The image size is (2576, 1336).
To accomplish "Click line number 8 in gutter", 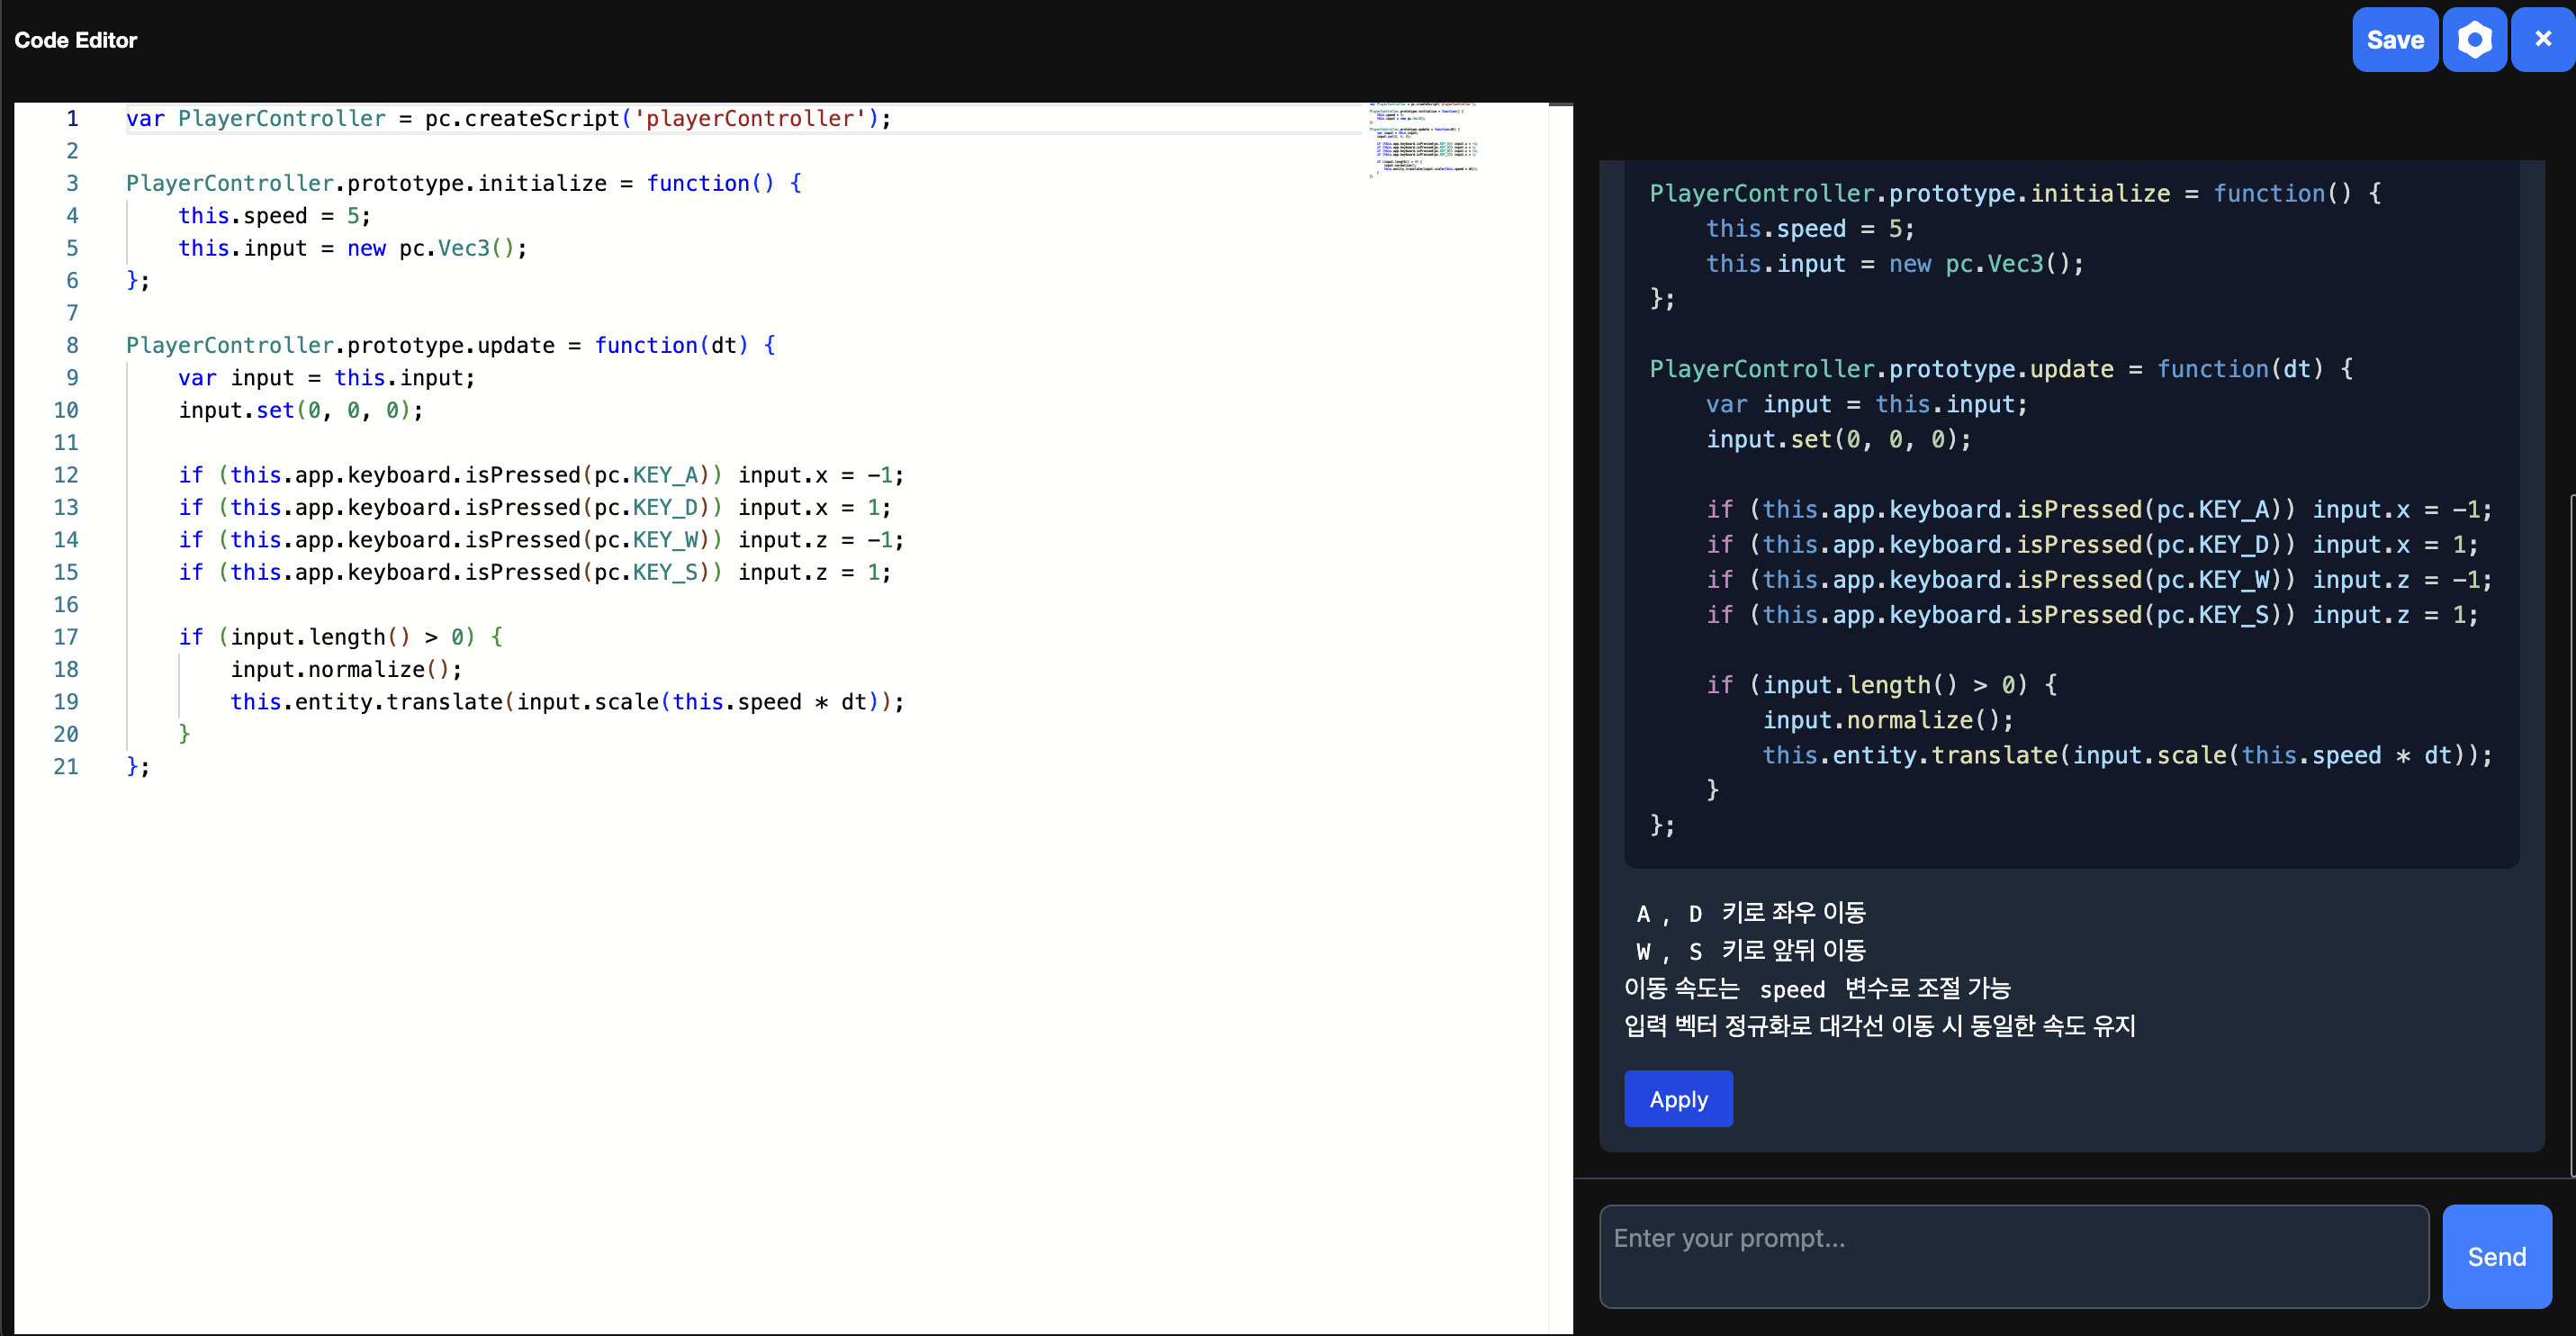I will (72, 345).
